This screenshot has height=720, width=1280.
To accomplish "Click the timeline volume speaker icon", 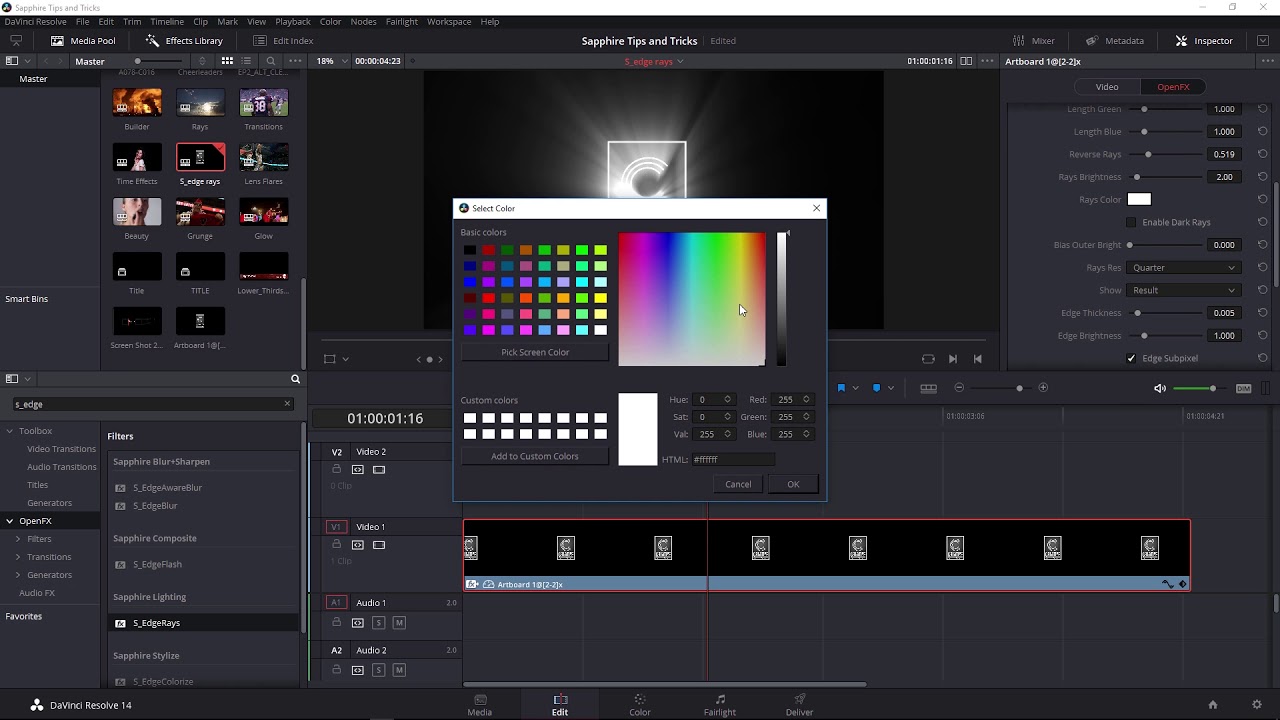I will click(1159, 388).
